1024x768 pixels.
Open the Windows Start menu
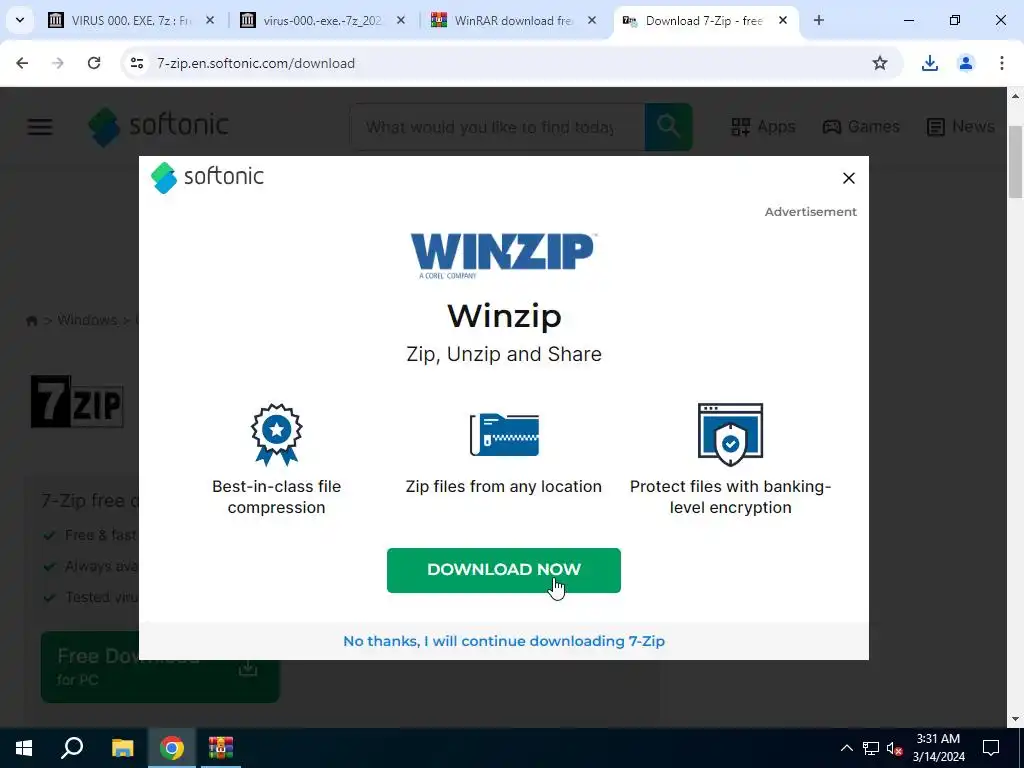click(x=24, y=748)
